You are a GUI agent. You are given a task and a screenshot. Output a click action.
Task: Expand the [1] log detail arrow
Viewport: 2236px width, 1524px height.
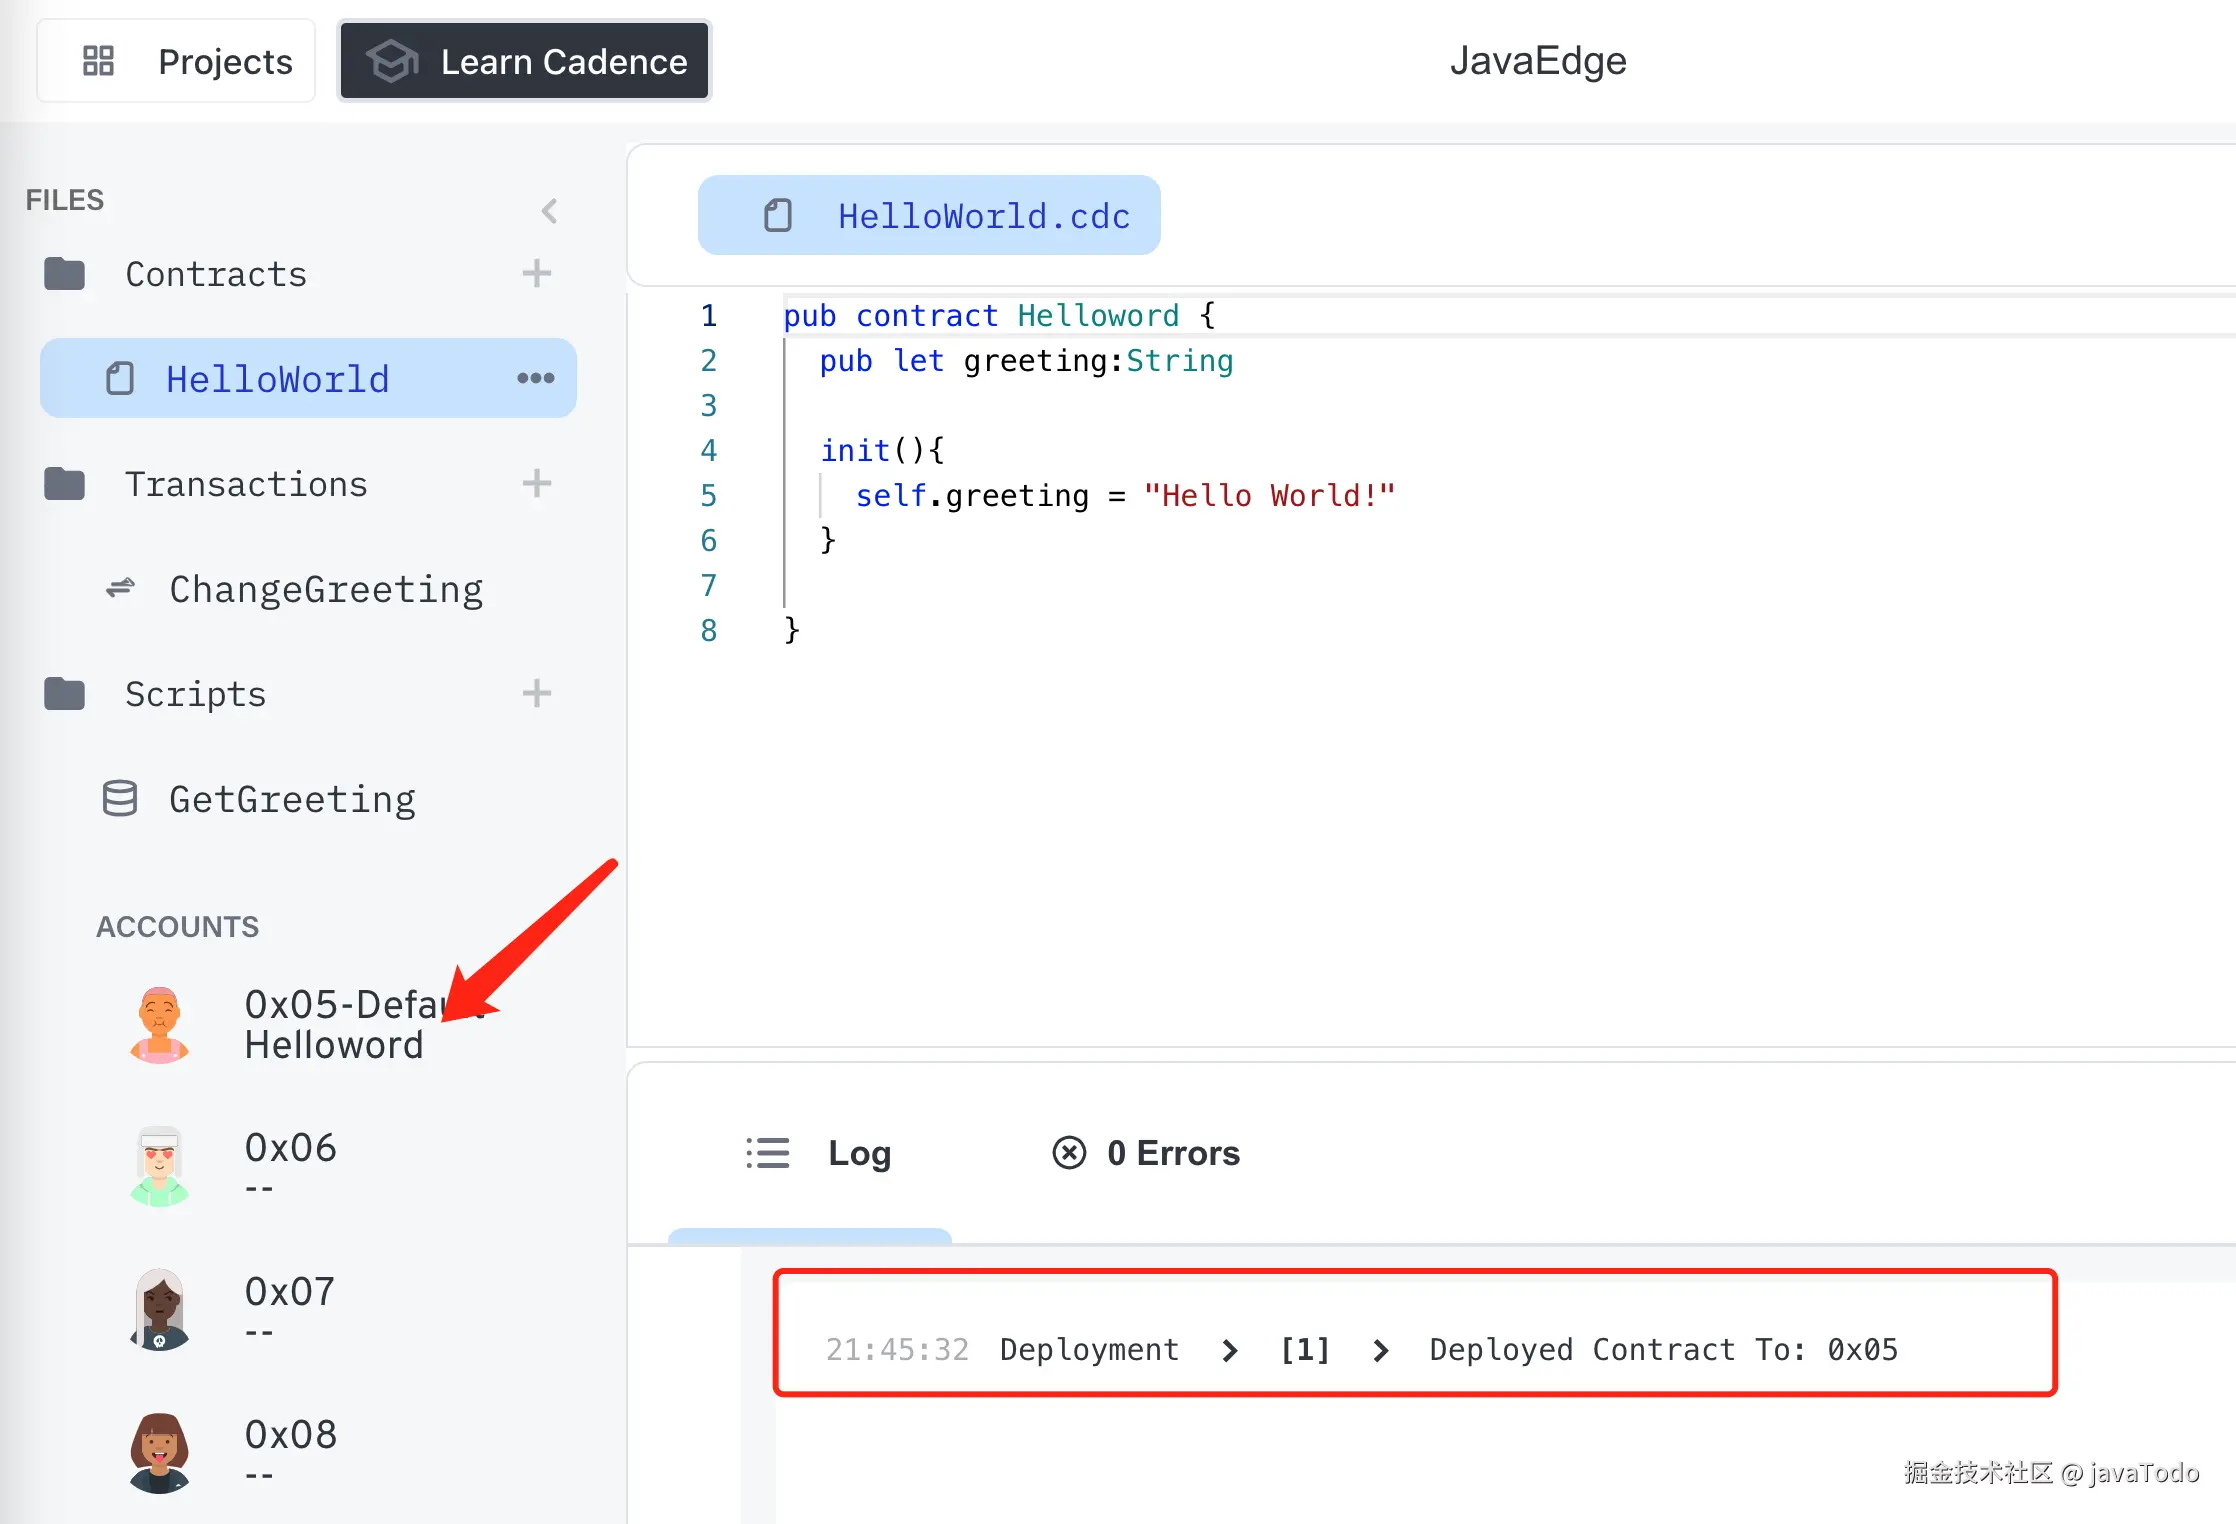click(1381, 1351)
